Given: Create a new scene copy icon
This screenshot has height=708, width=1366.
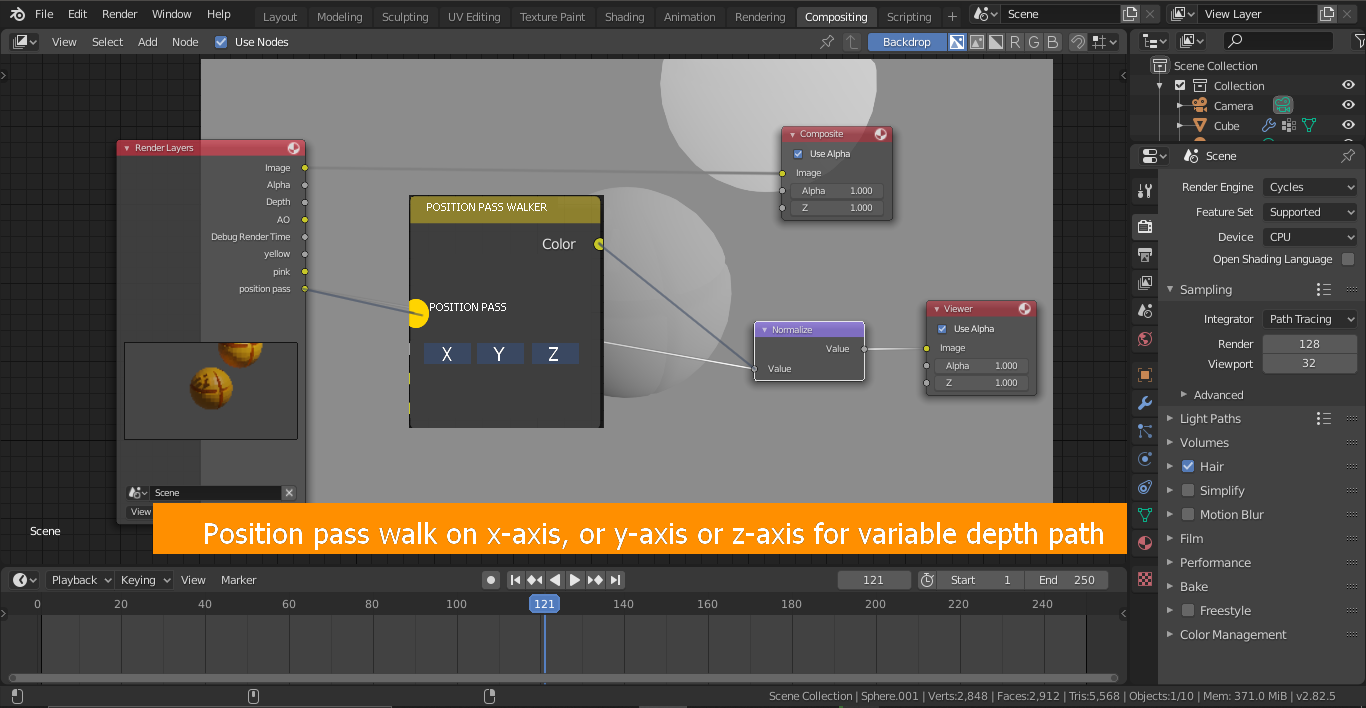Looking at the screenshot, I should click(1130, 14).
